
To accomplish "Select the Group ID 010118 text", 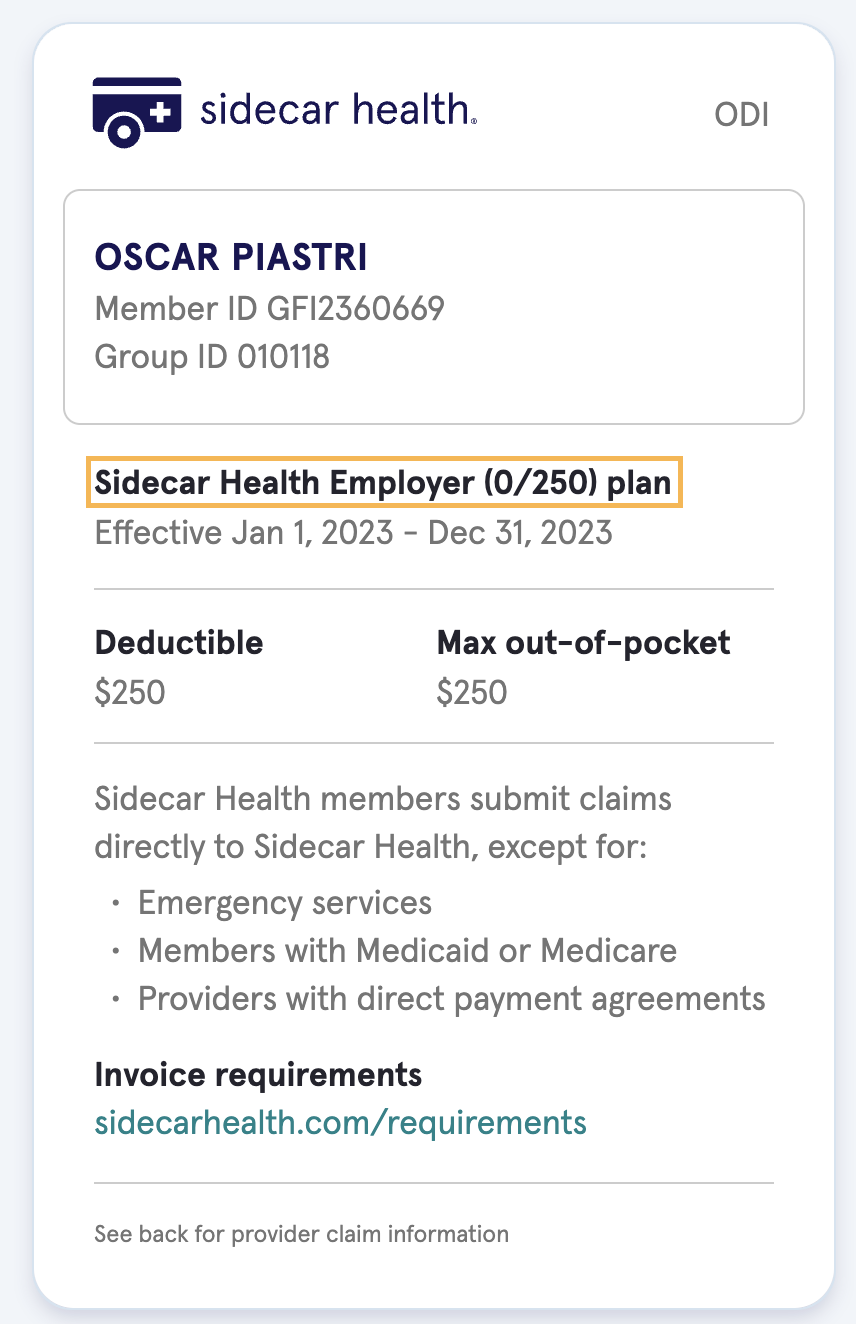I will [x=212, y=356].
